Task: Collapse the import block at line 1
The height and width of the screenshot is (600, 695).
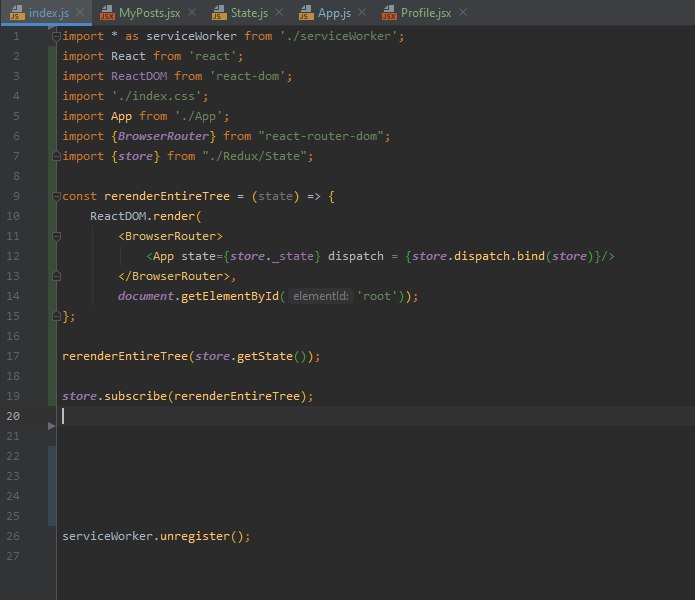Action: point(55,36)
